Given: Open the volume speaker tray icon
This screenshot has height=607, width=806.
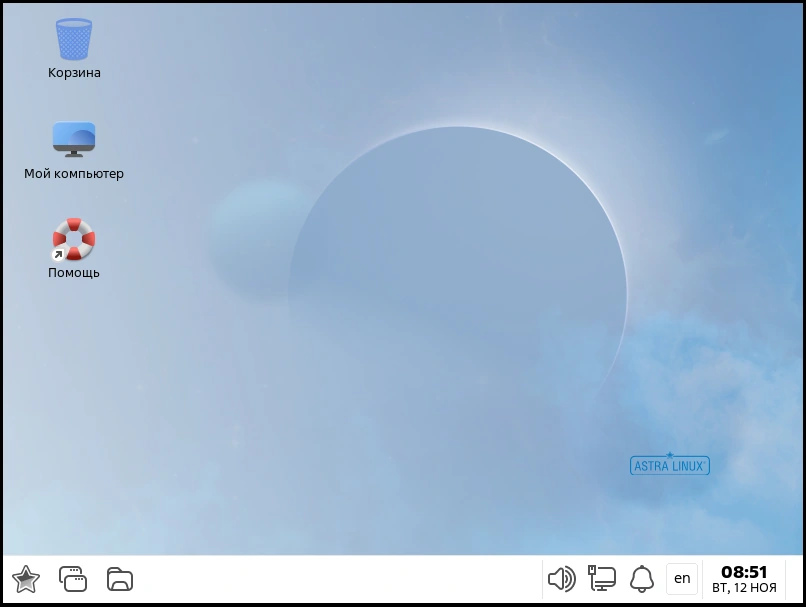Looking at the screenshot, I should 562,579.
